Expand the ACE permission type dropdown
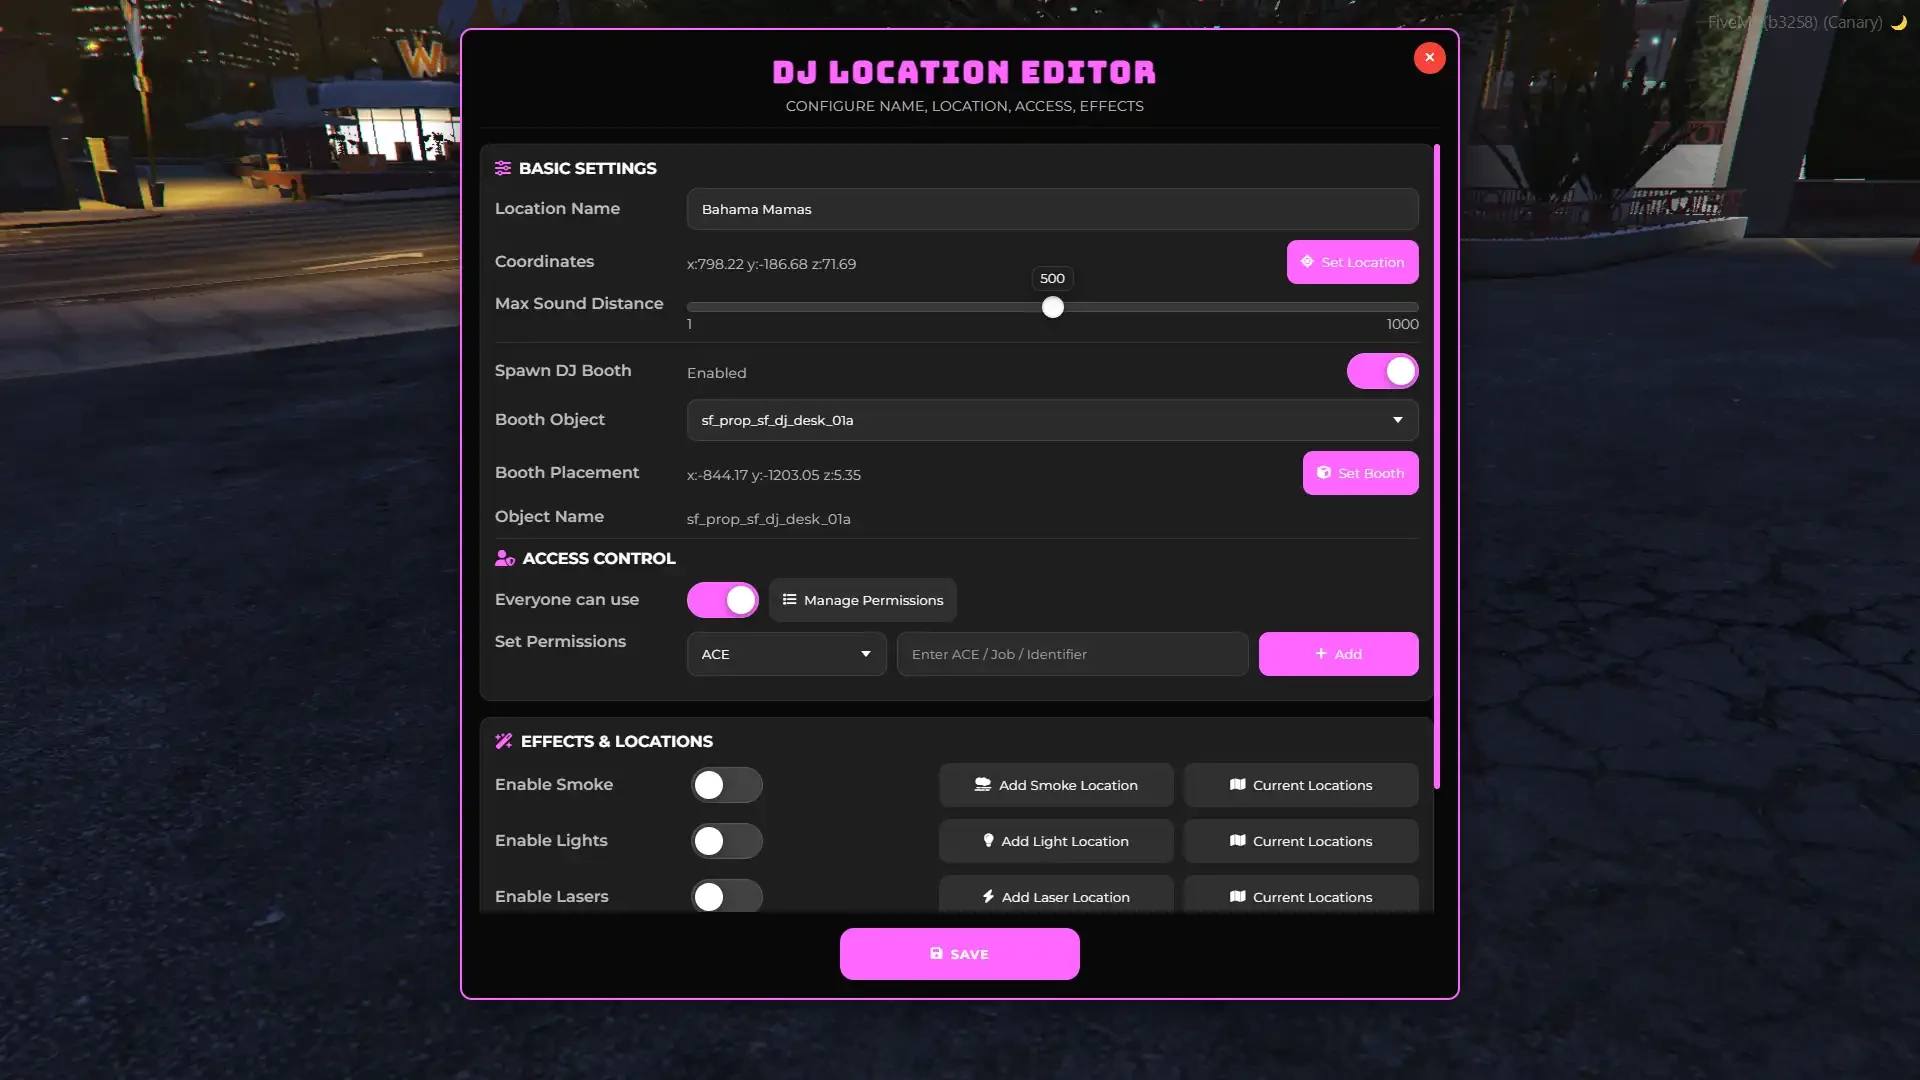This screenshot has width=1920, height=1080. tap(786, 654)
